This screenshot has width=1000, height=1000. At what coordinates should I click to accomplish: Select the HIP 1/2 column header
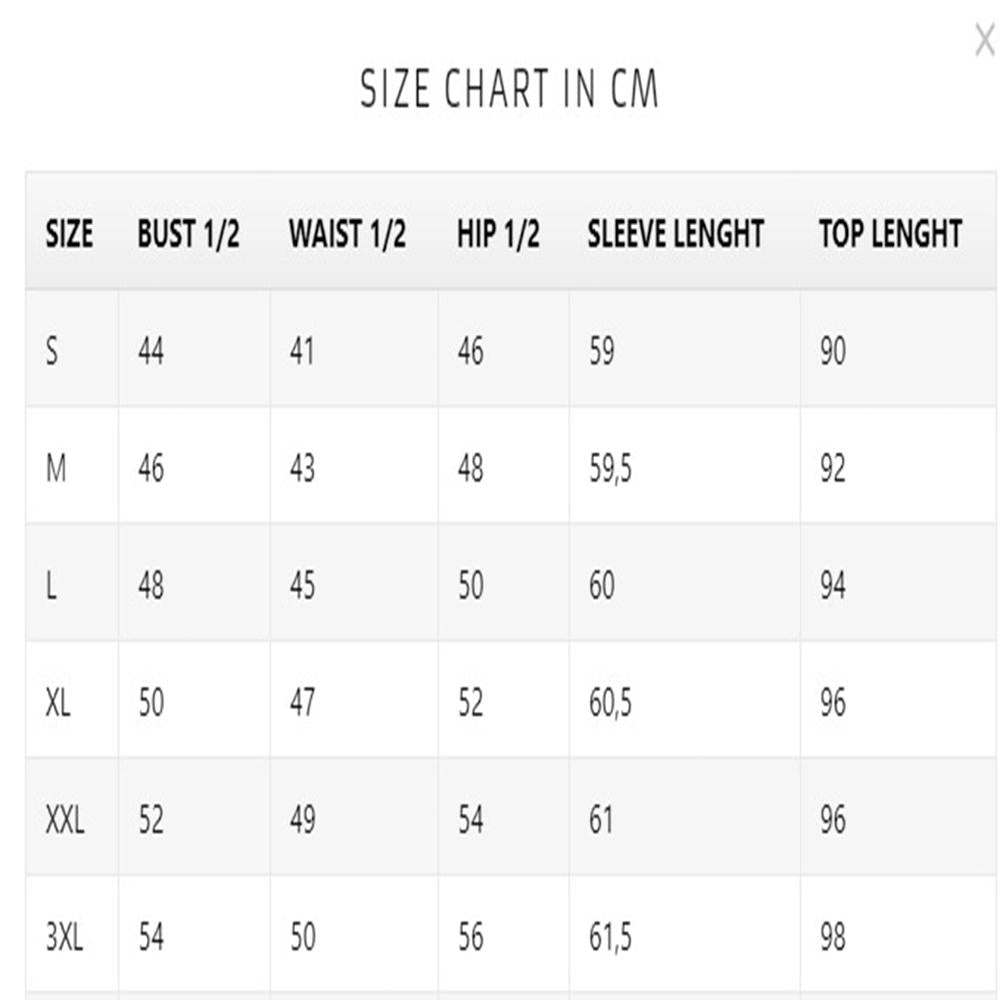(x=499, y=233)
